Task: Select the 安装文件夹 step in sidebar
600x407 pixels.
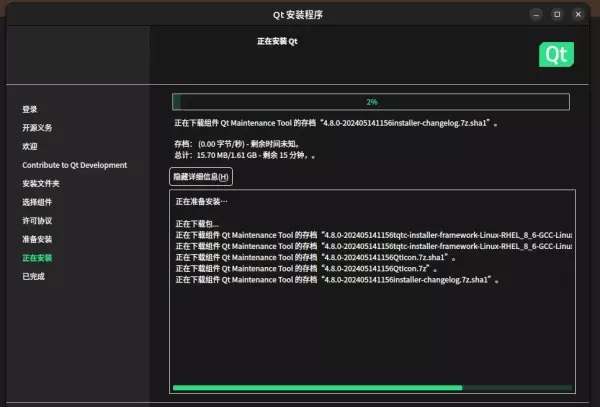Action: coord(41,184)
